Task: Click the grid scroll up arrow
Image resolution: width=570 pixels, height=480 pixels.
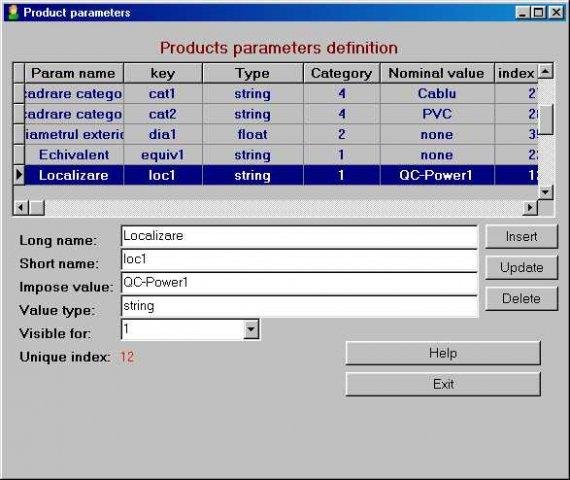Action: (x=545, y=71)
